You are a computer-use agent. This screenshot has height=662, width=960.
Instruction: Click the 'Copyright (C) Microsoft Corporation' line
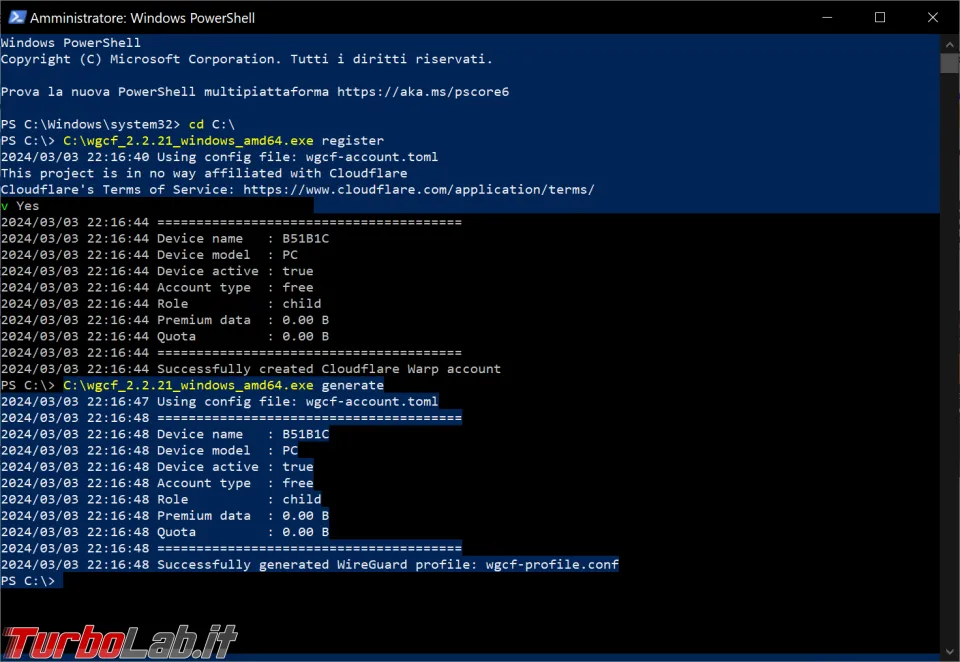pos(247,59)
